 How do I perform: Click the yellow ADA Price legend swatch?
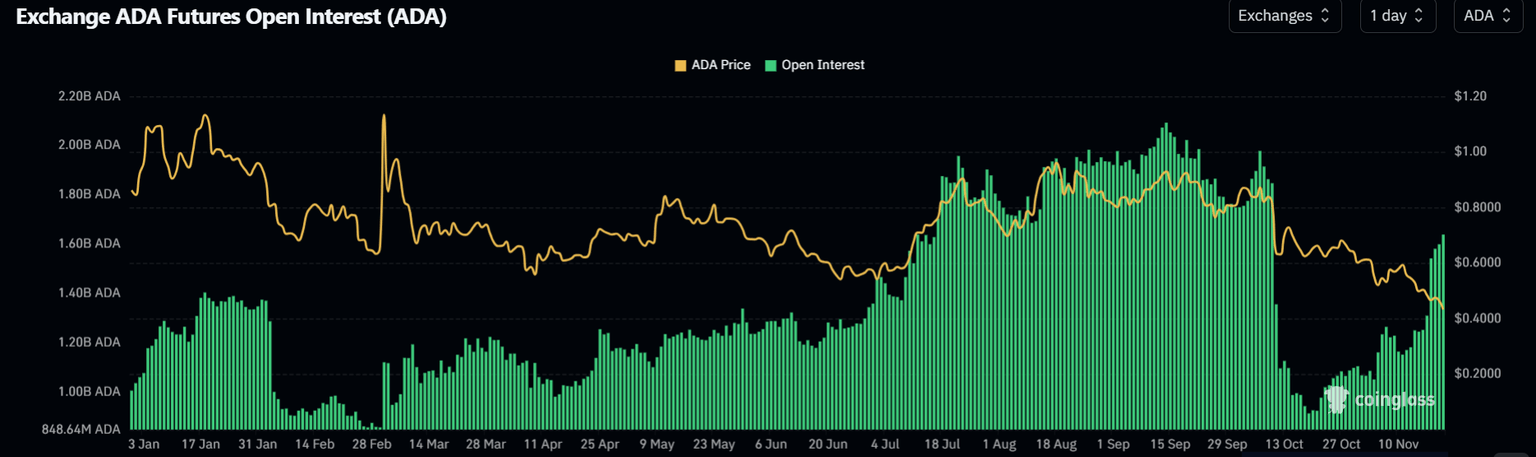[681, 65]
